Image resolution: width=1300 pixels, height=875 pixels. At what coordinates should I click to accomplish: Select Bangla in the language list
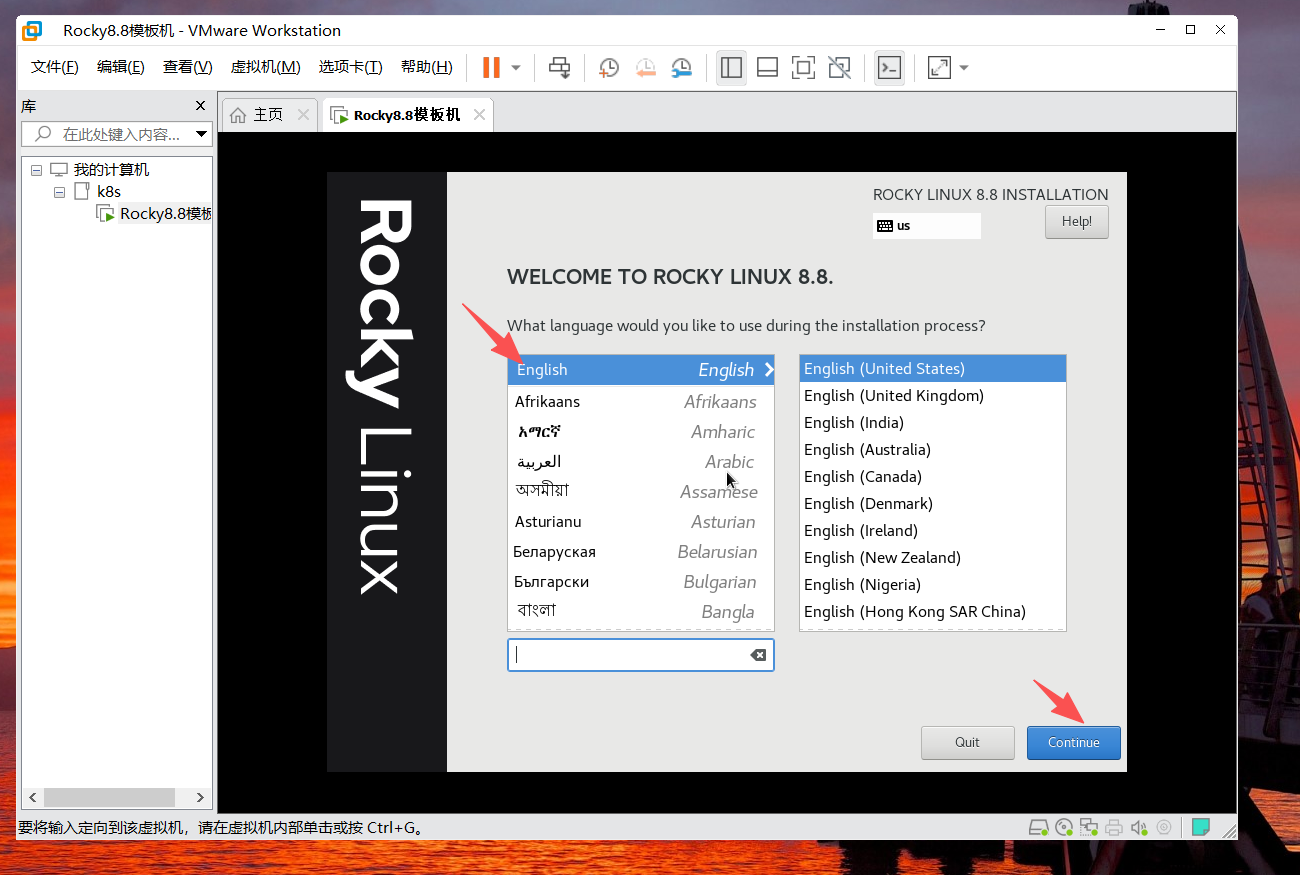point(641,612)
